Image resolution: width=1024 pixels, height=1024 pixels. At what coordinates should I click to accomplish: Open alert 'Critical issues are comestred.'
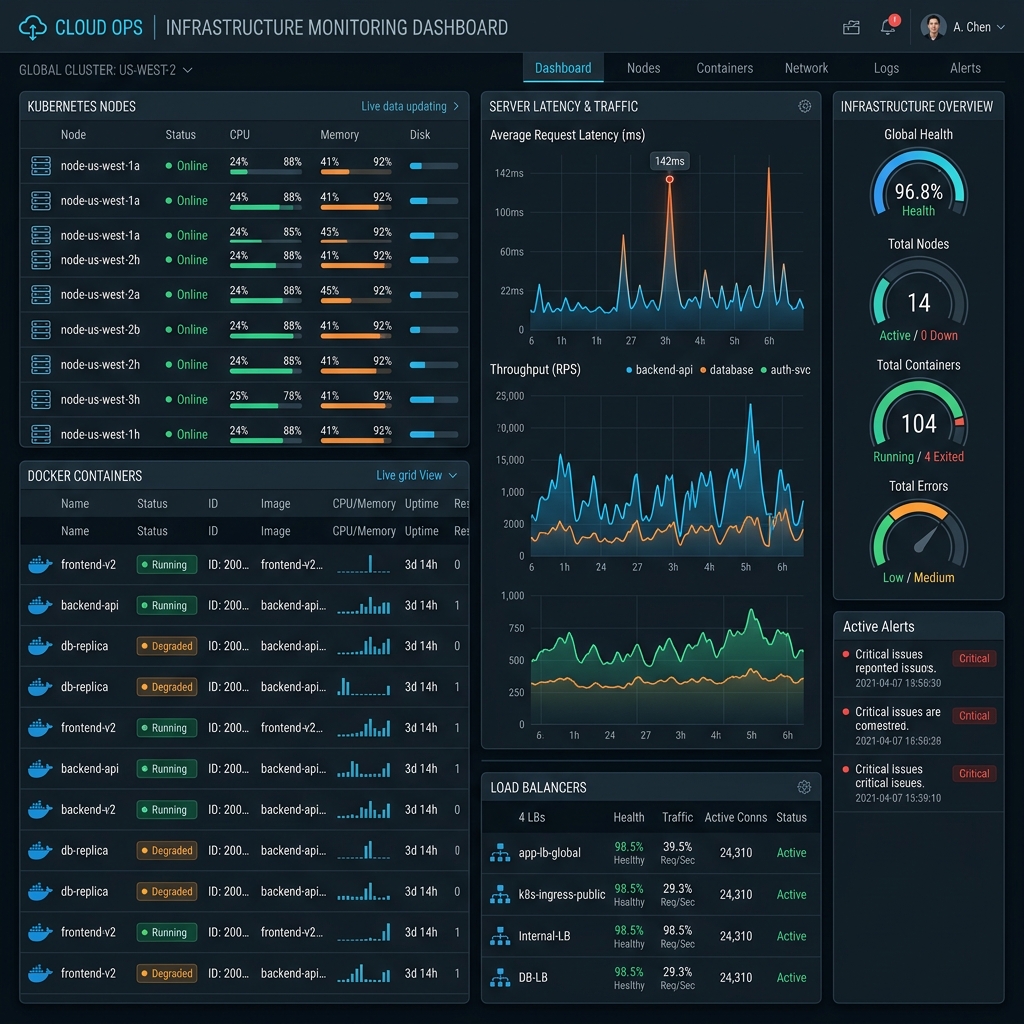click(x=918, y=726)
